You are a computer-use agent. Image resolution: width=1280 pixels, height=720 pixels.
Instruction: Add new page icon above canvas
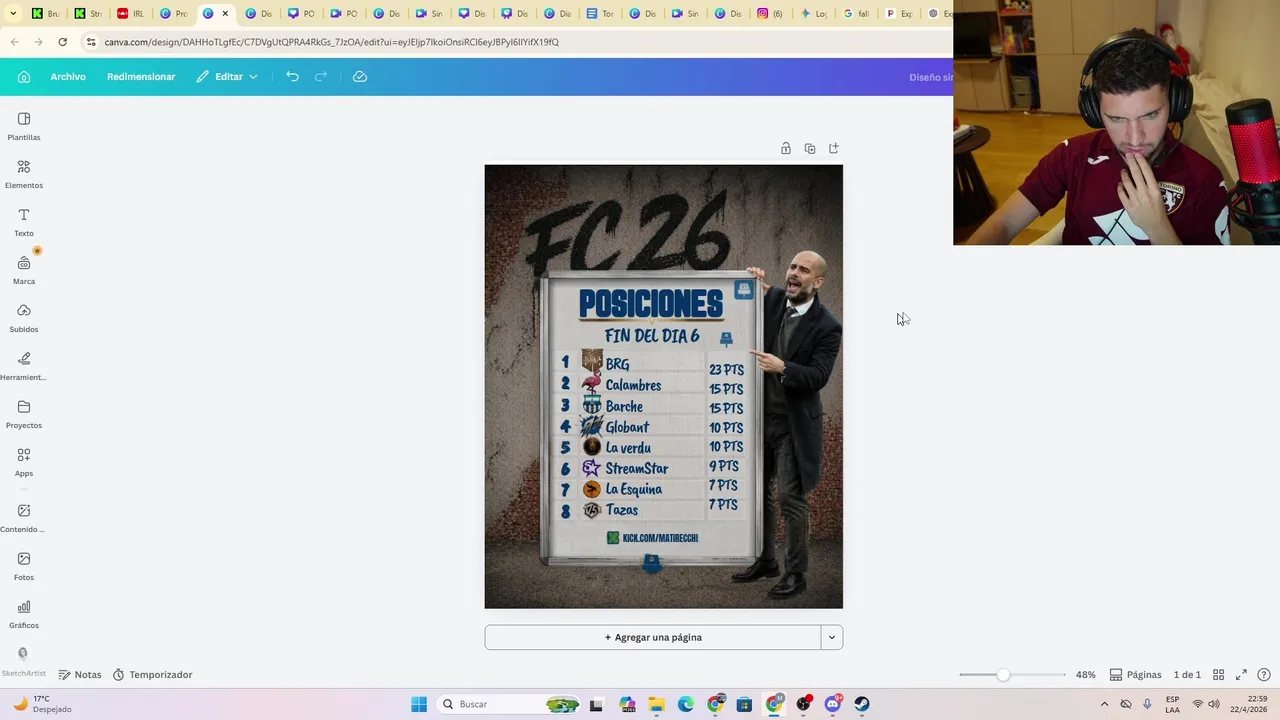pos(834,148)
